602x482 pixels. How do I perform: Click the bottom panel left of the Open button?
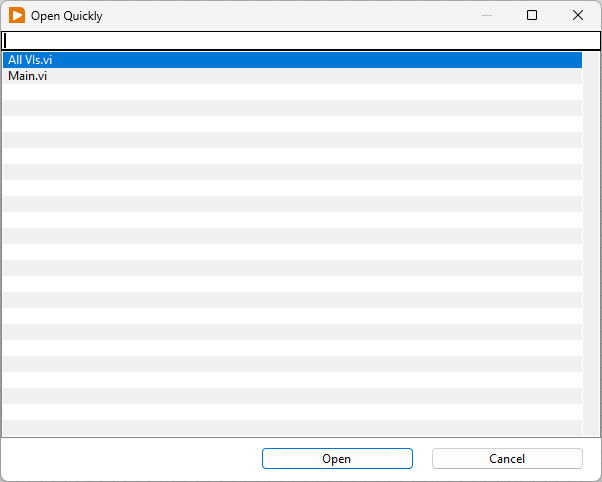[x=130, y=458]
